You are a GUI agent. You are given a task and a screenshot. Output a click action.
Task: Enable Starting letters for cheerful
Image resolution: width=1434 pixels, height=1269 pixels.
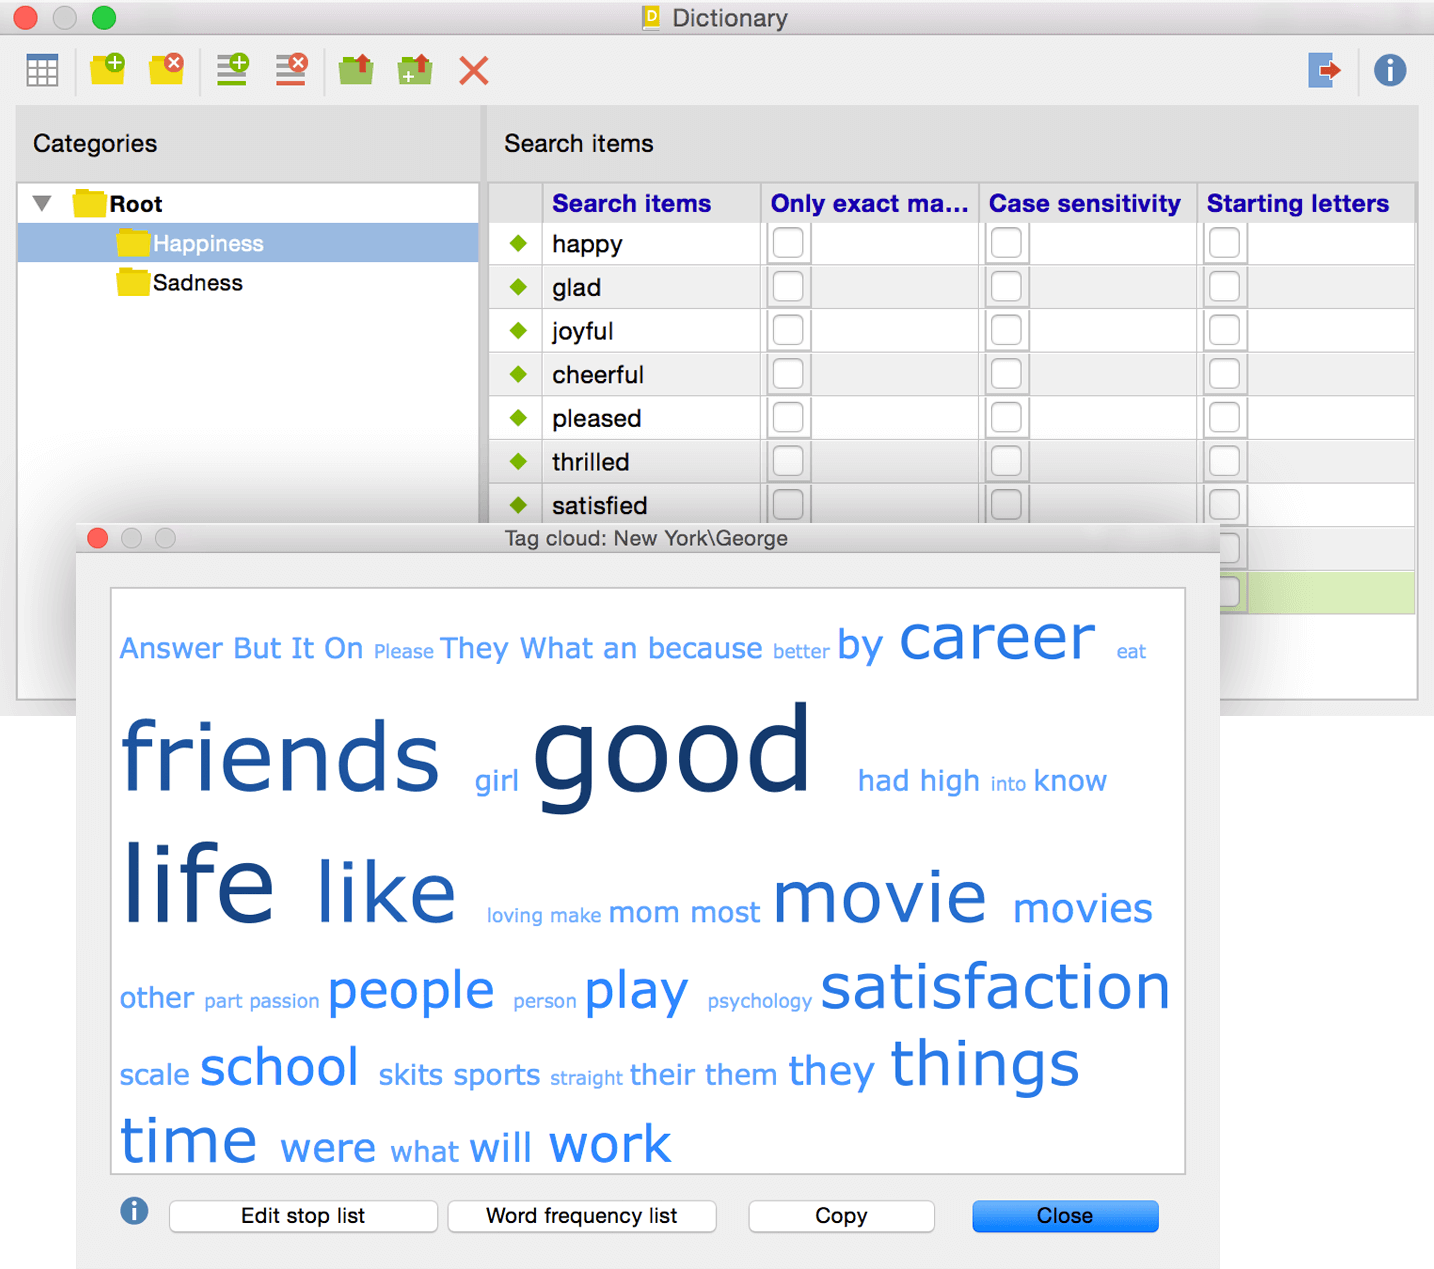(x=1224, y=374)
